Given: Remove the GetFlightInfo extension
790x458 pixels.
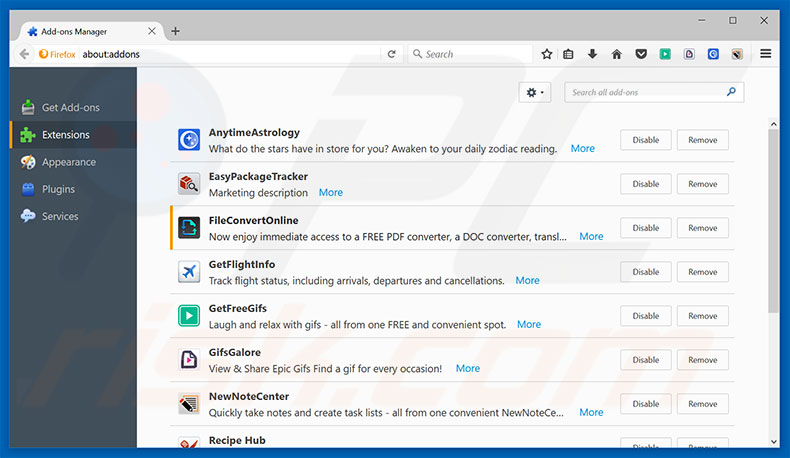Looking at the screenshot, I should point(702,272).
